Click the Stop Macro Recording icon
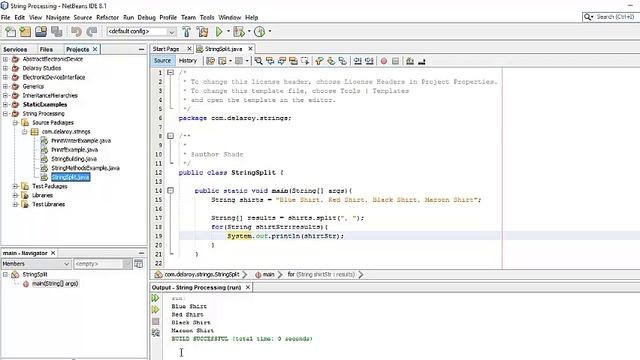This screenshot has width=640, height=360. (395, 61)
